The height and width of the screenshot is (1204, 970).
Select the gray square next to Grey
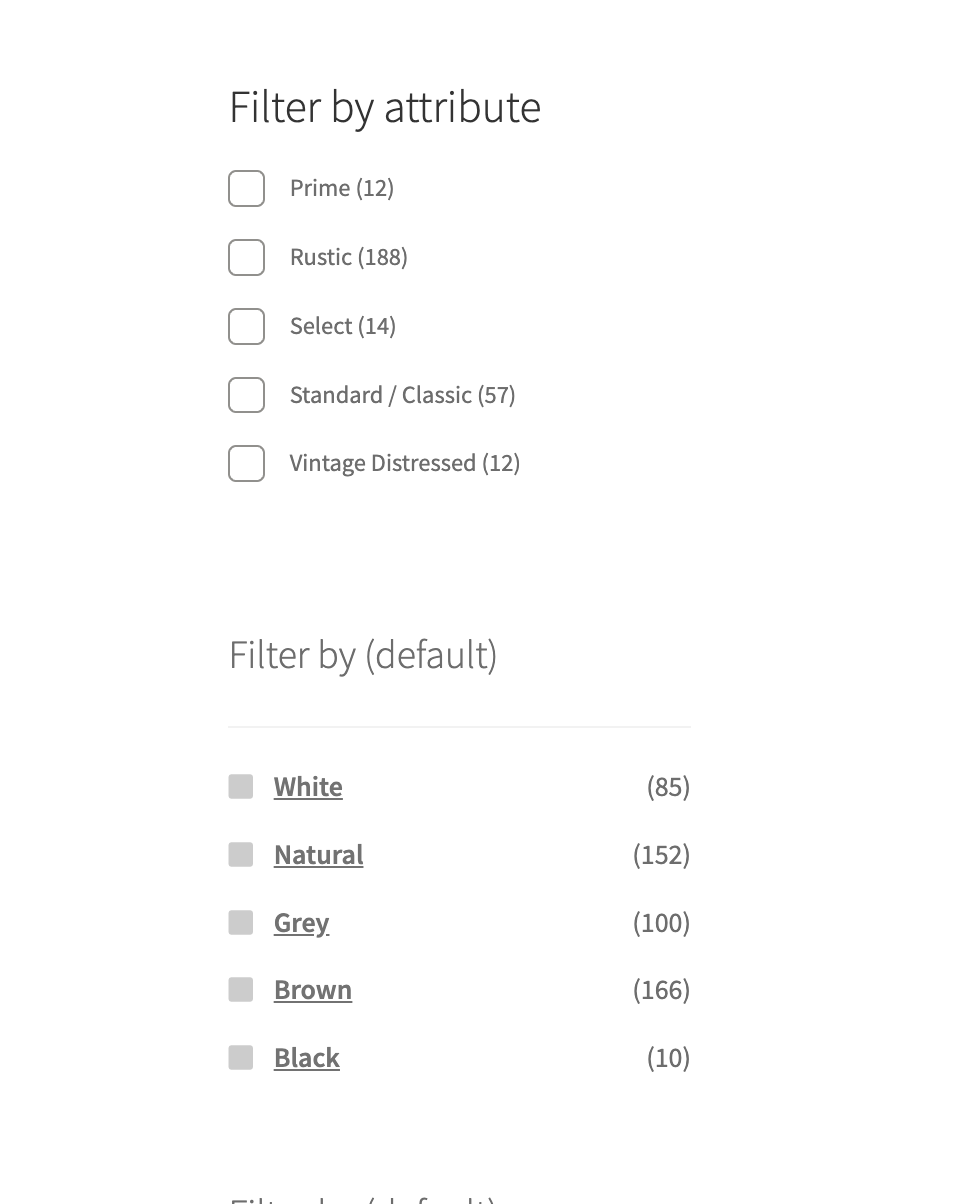point(241,922)
